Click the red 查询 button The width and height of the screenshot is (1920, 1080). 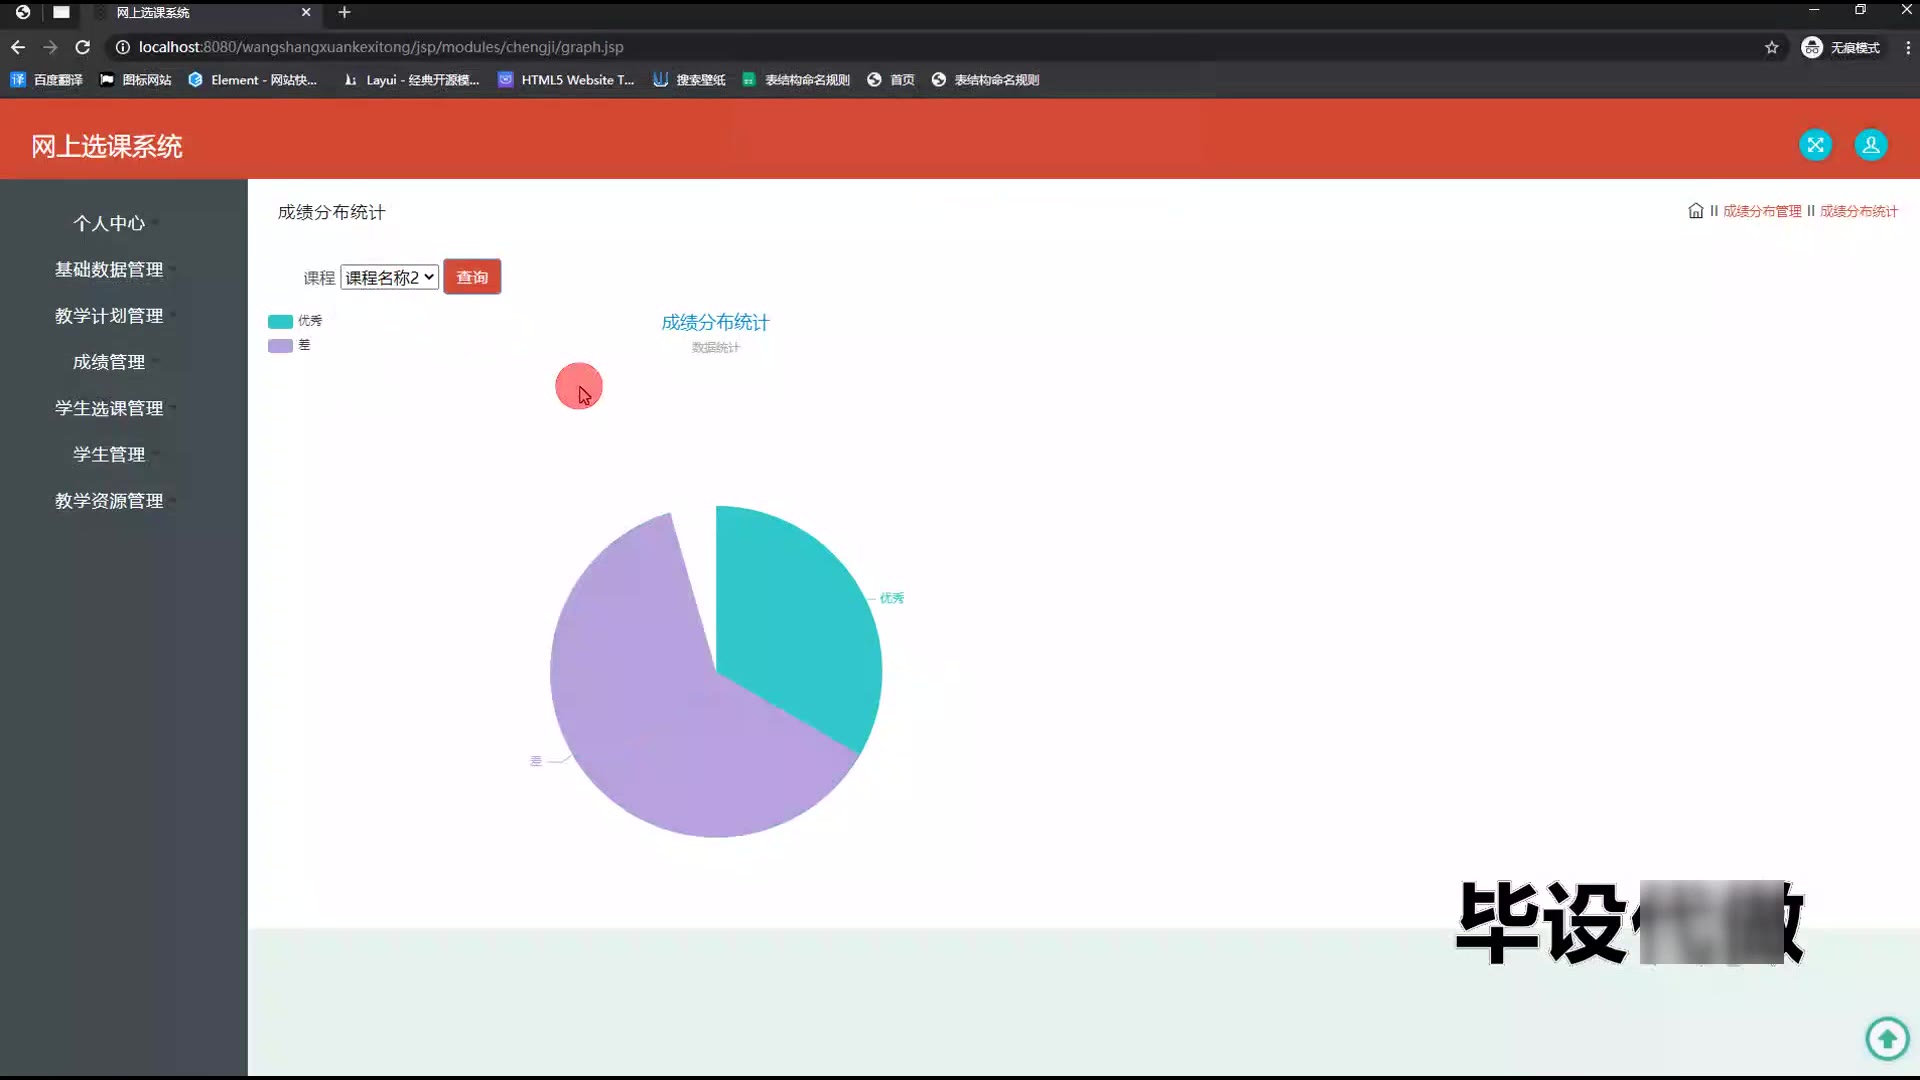point(472,277)
